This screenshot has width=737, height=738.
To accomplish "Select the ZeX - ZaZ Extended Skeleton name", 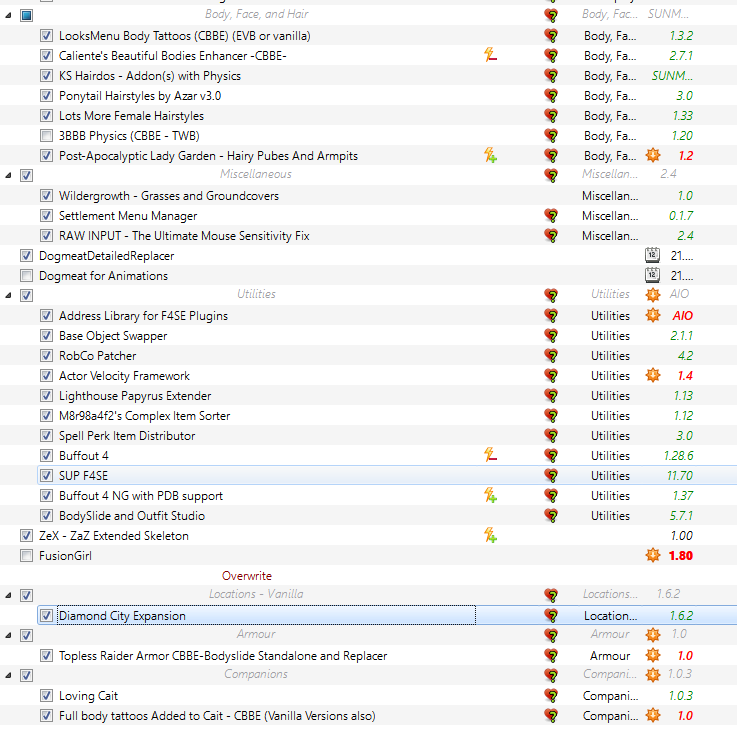I will [x=114, y=536].
